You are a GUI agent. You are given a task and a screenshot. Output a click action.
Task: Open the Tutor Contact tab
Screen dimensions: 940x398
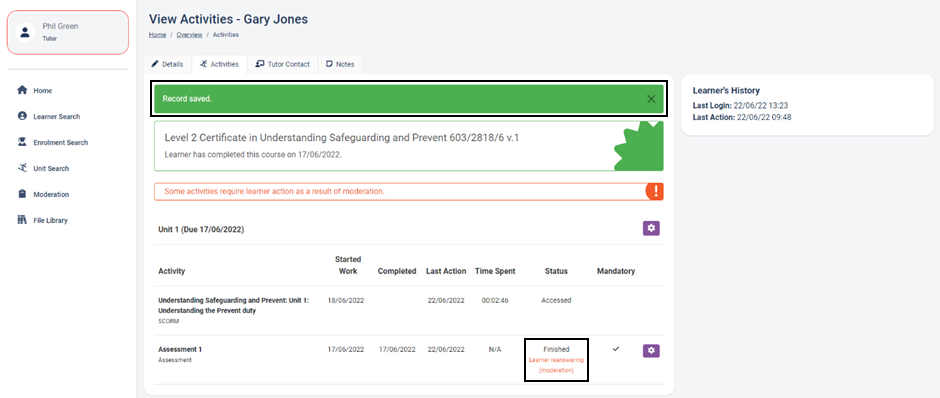click(x=282, y=64)
